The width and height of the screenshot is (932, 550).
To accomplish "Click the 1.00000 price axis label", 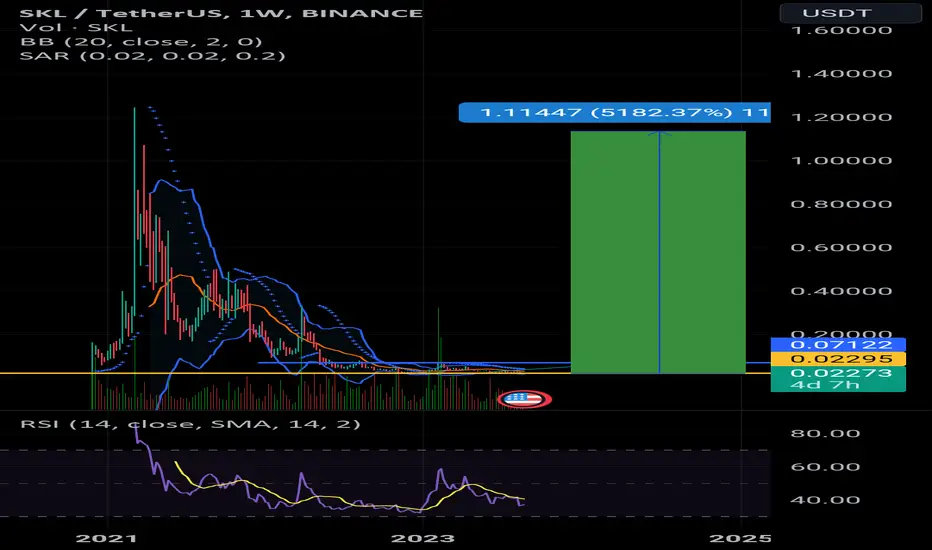I will [842, 161].
